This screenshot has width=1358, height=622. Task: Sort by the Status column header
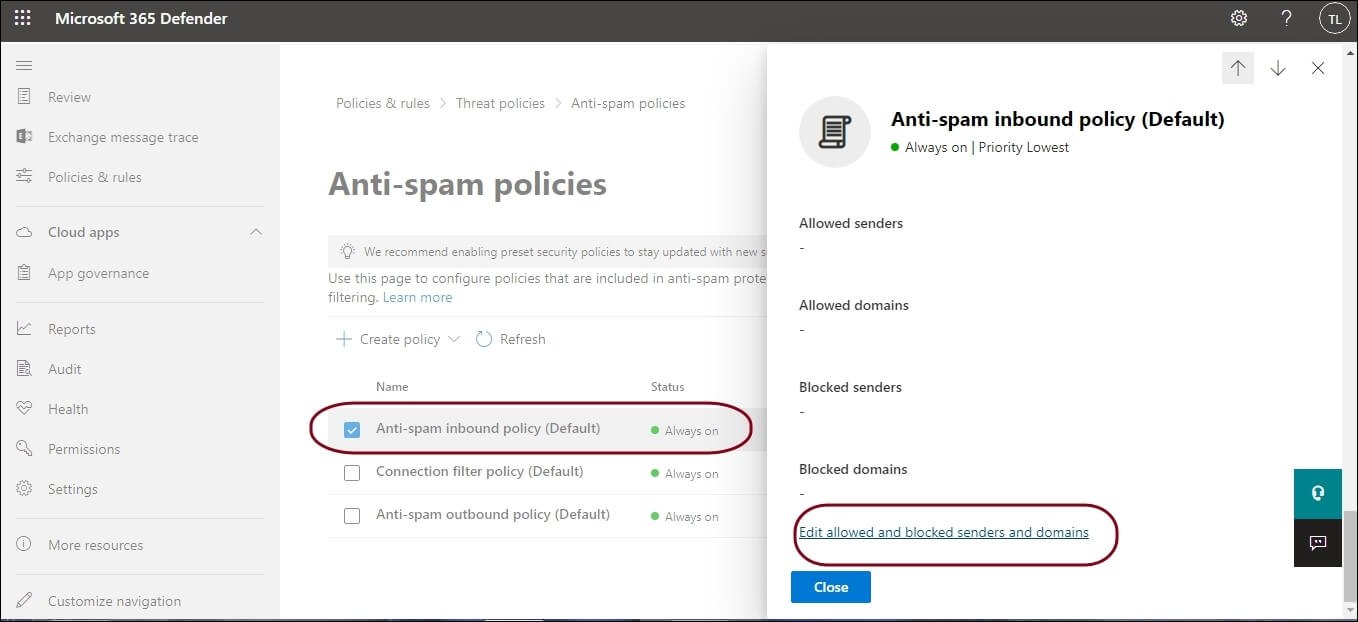(667, 386)
